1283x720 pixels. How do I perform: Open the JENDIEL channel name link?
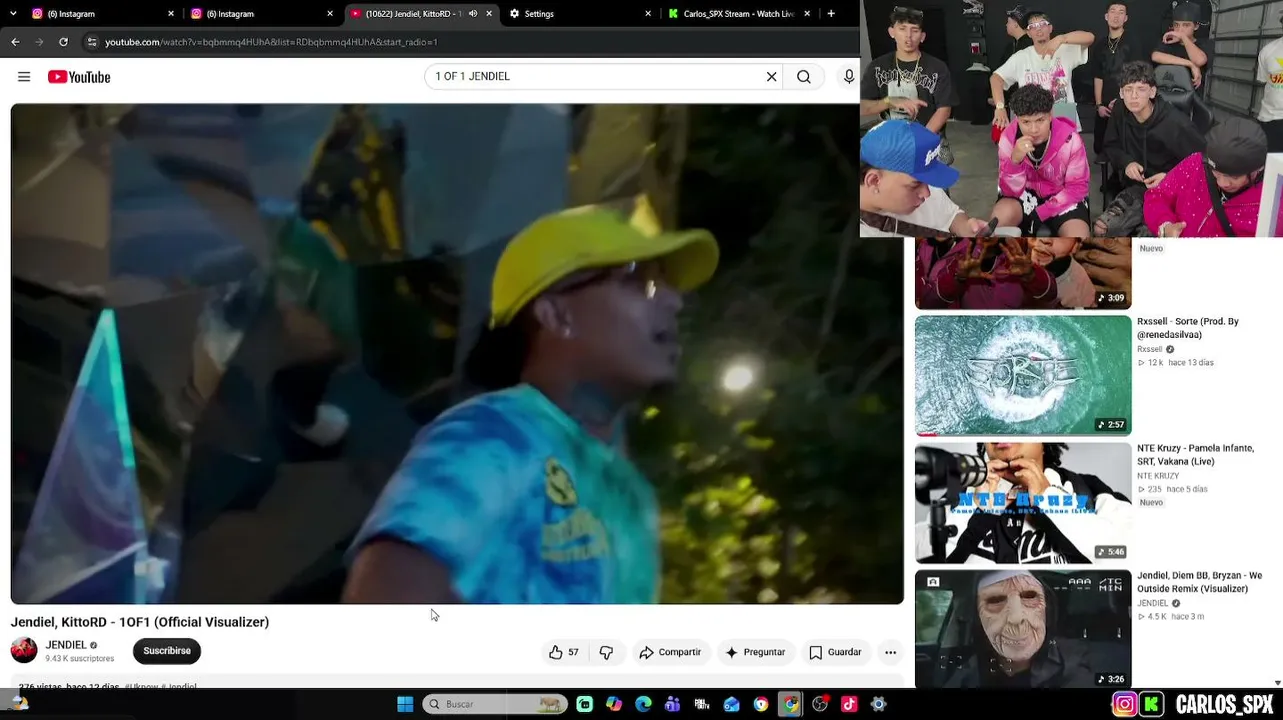click(66, 645)
